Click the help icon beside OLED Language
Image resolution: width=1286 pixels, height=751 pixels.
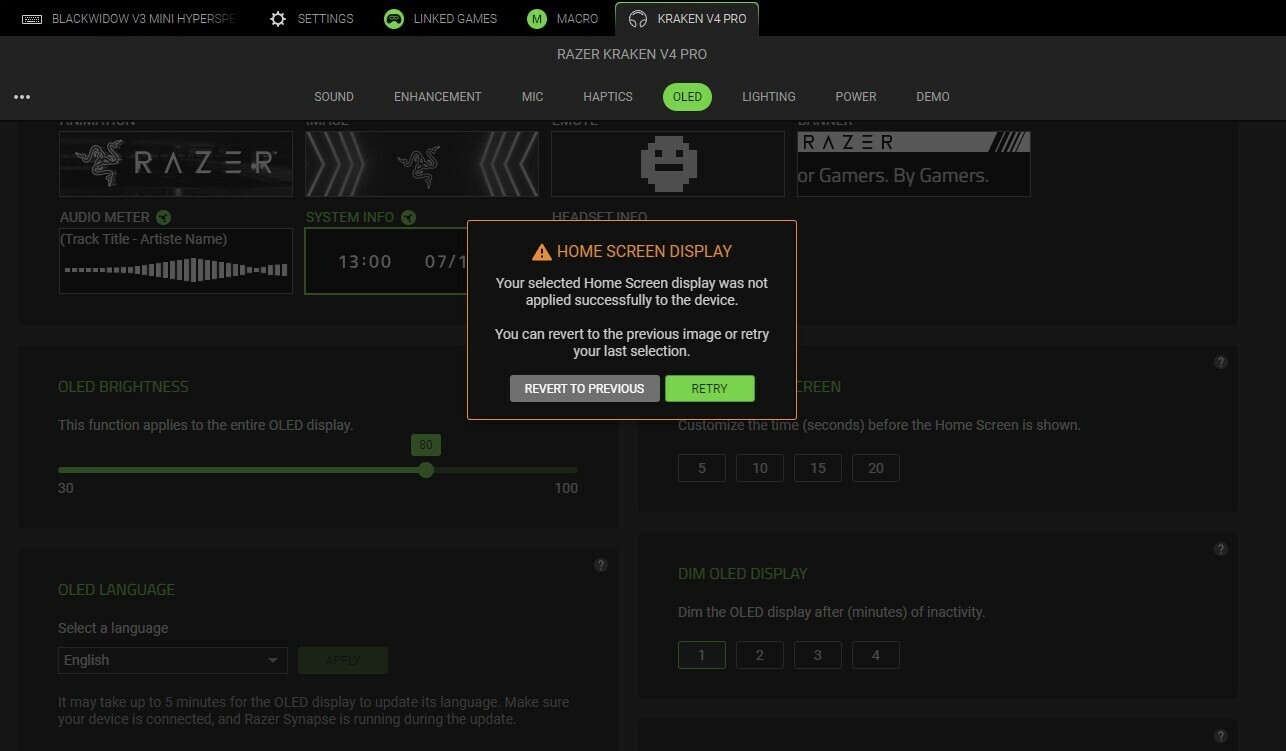[600, 565]
